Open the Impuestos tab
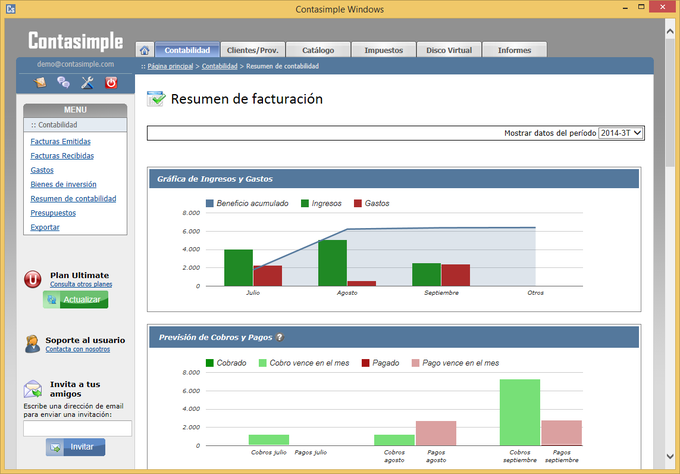The height and width of the screenshot is (474, 680). coord(383,50)
